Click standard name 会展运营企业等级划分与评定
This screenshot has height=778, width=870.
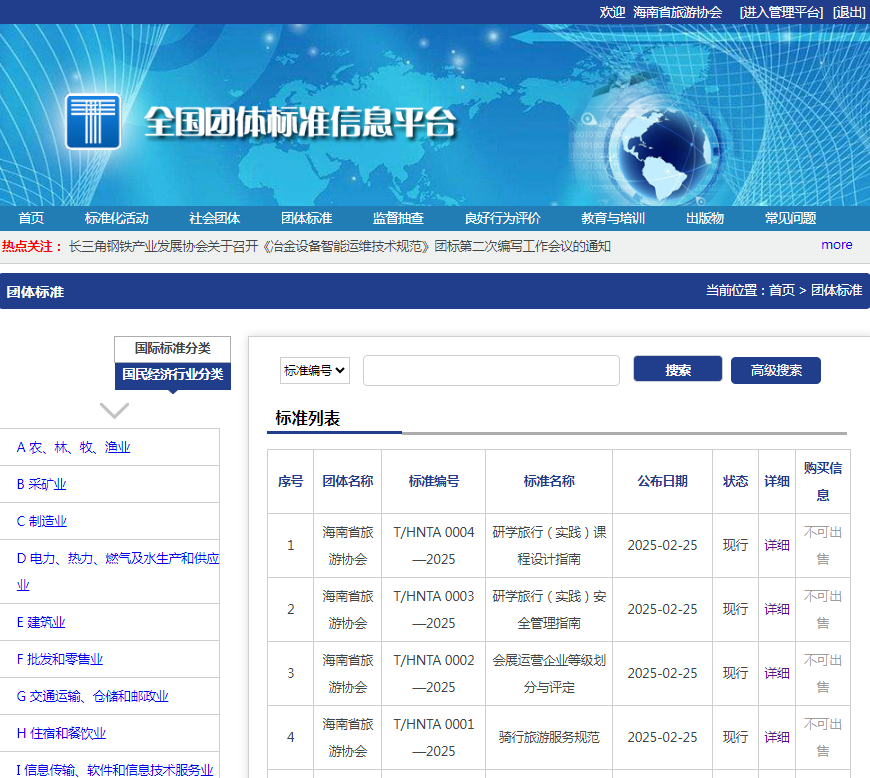point(549,673)
